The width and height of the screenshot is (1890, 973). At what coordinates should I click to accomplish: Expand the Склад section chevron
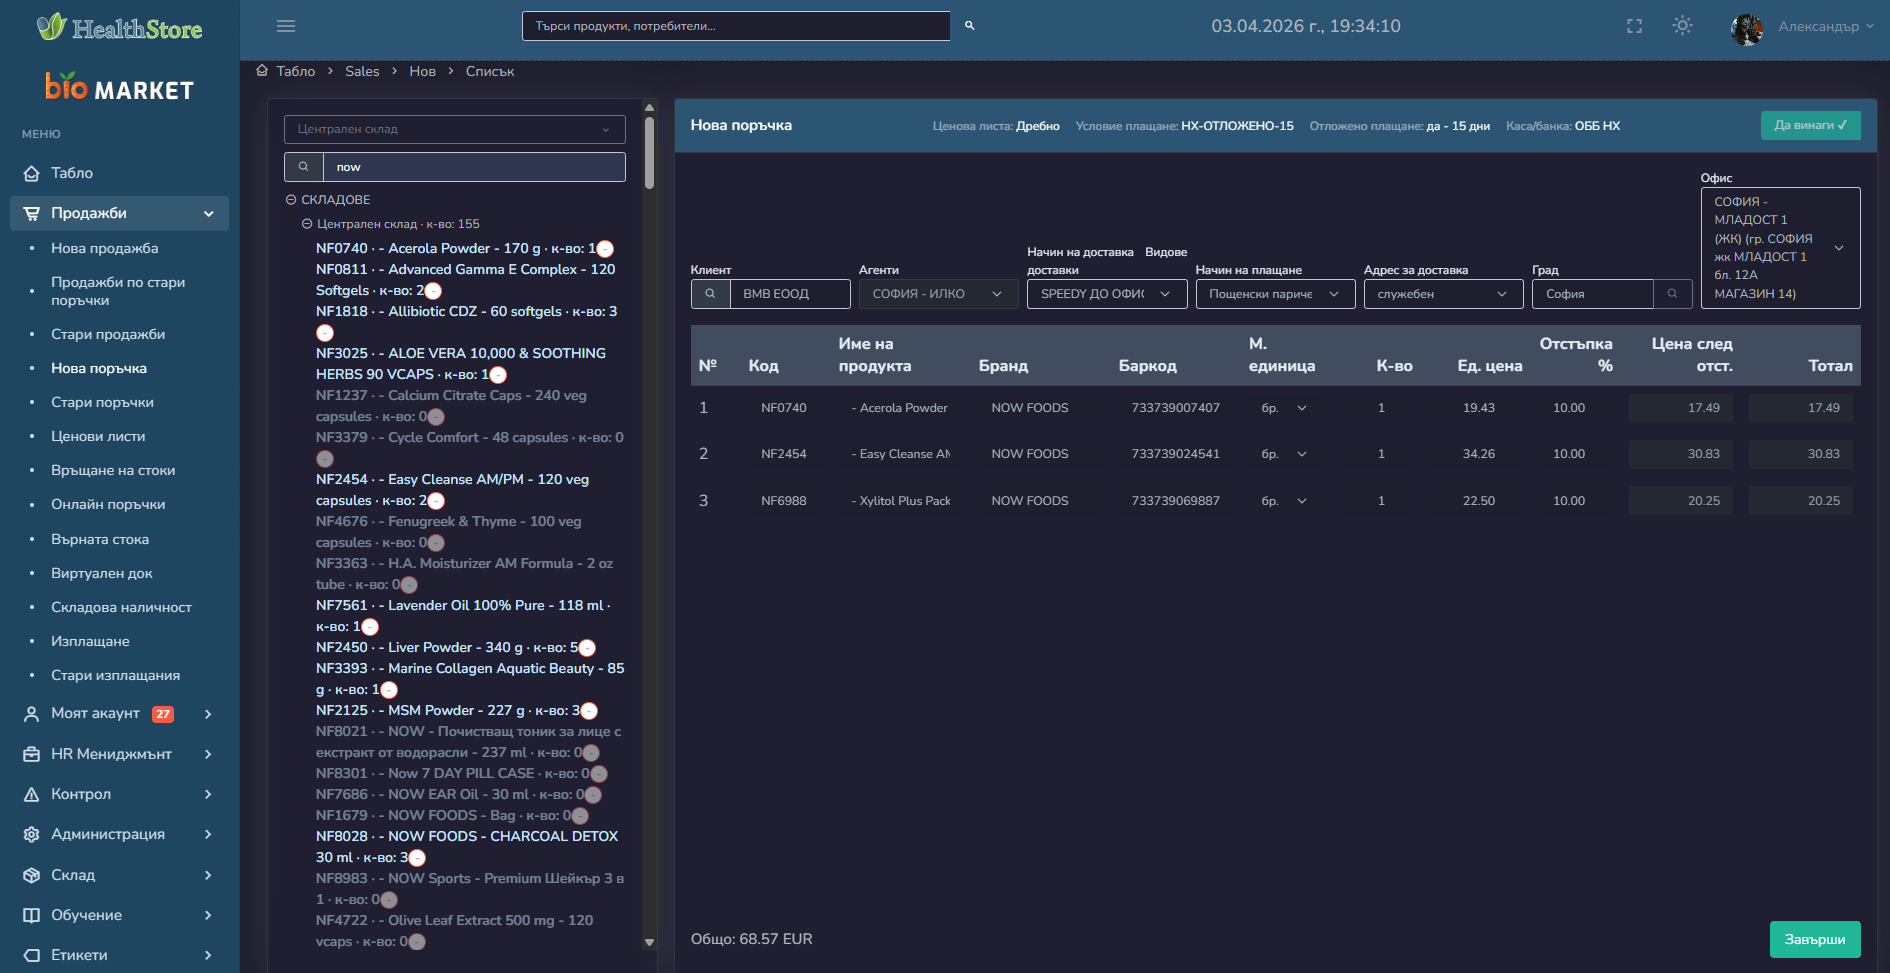(x=208, y=875)
